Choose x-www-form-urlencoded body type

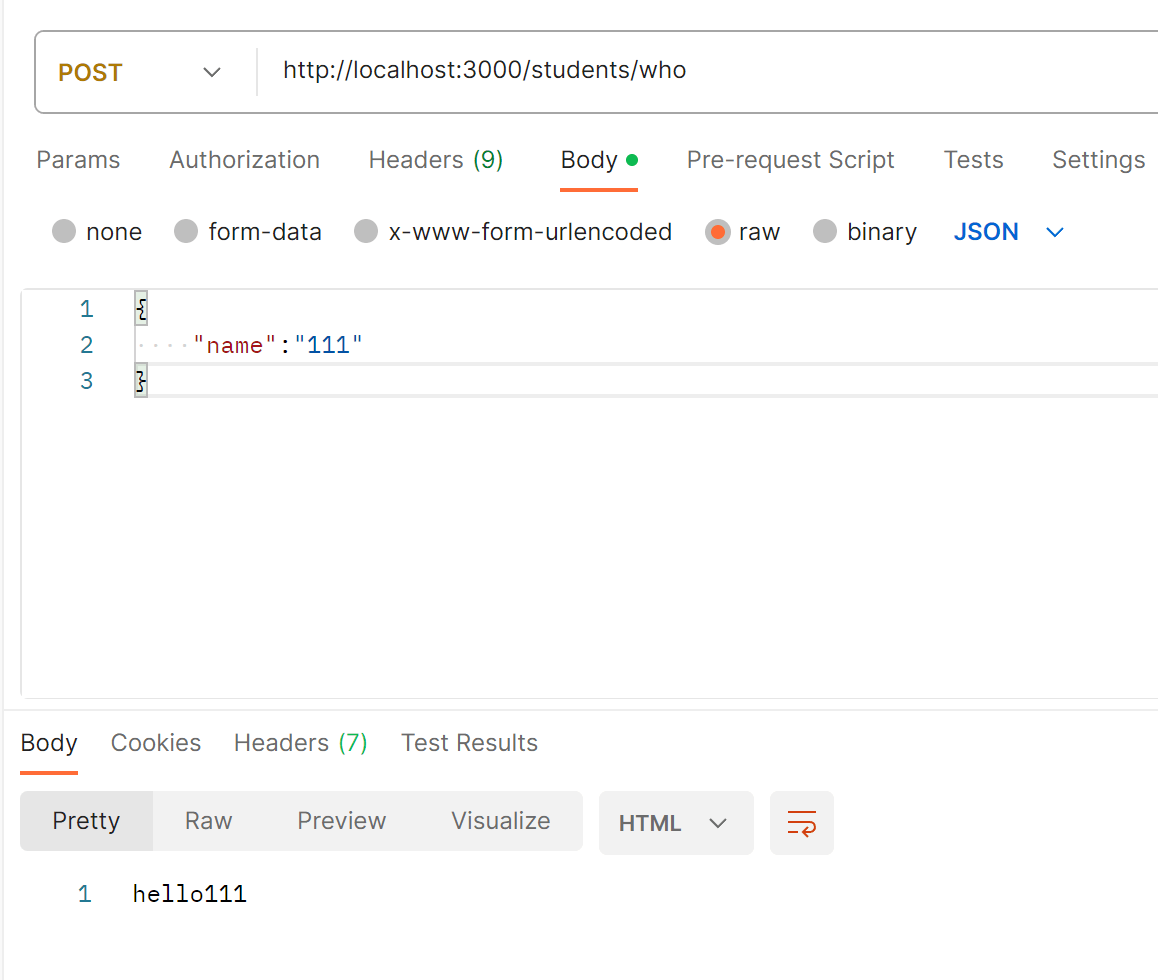[366, 232]
